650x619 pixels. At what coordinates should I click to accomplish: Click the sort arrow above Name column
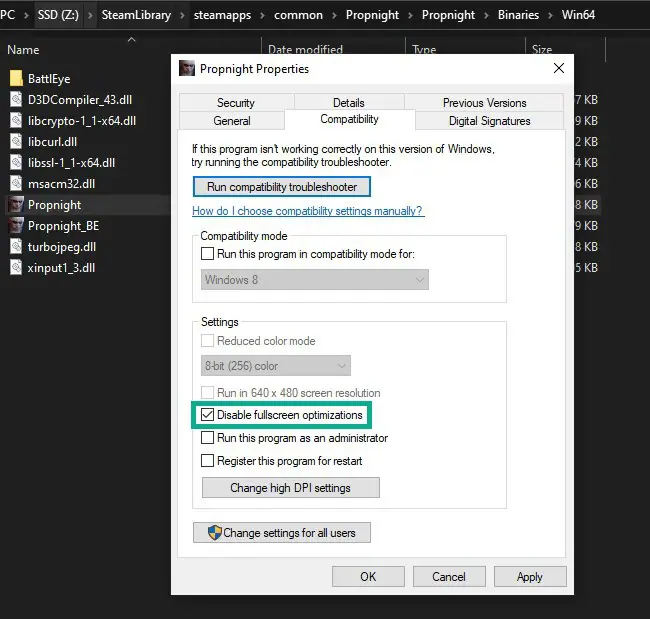tap(131, 40)
